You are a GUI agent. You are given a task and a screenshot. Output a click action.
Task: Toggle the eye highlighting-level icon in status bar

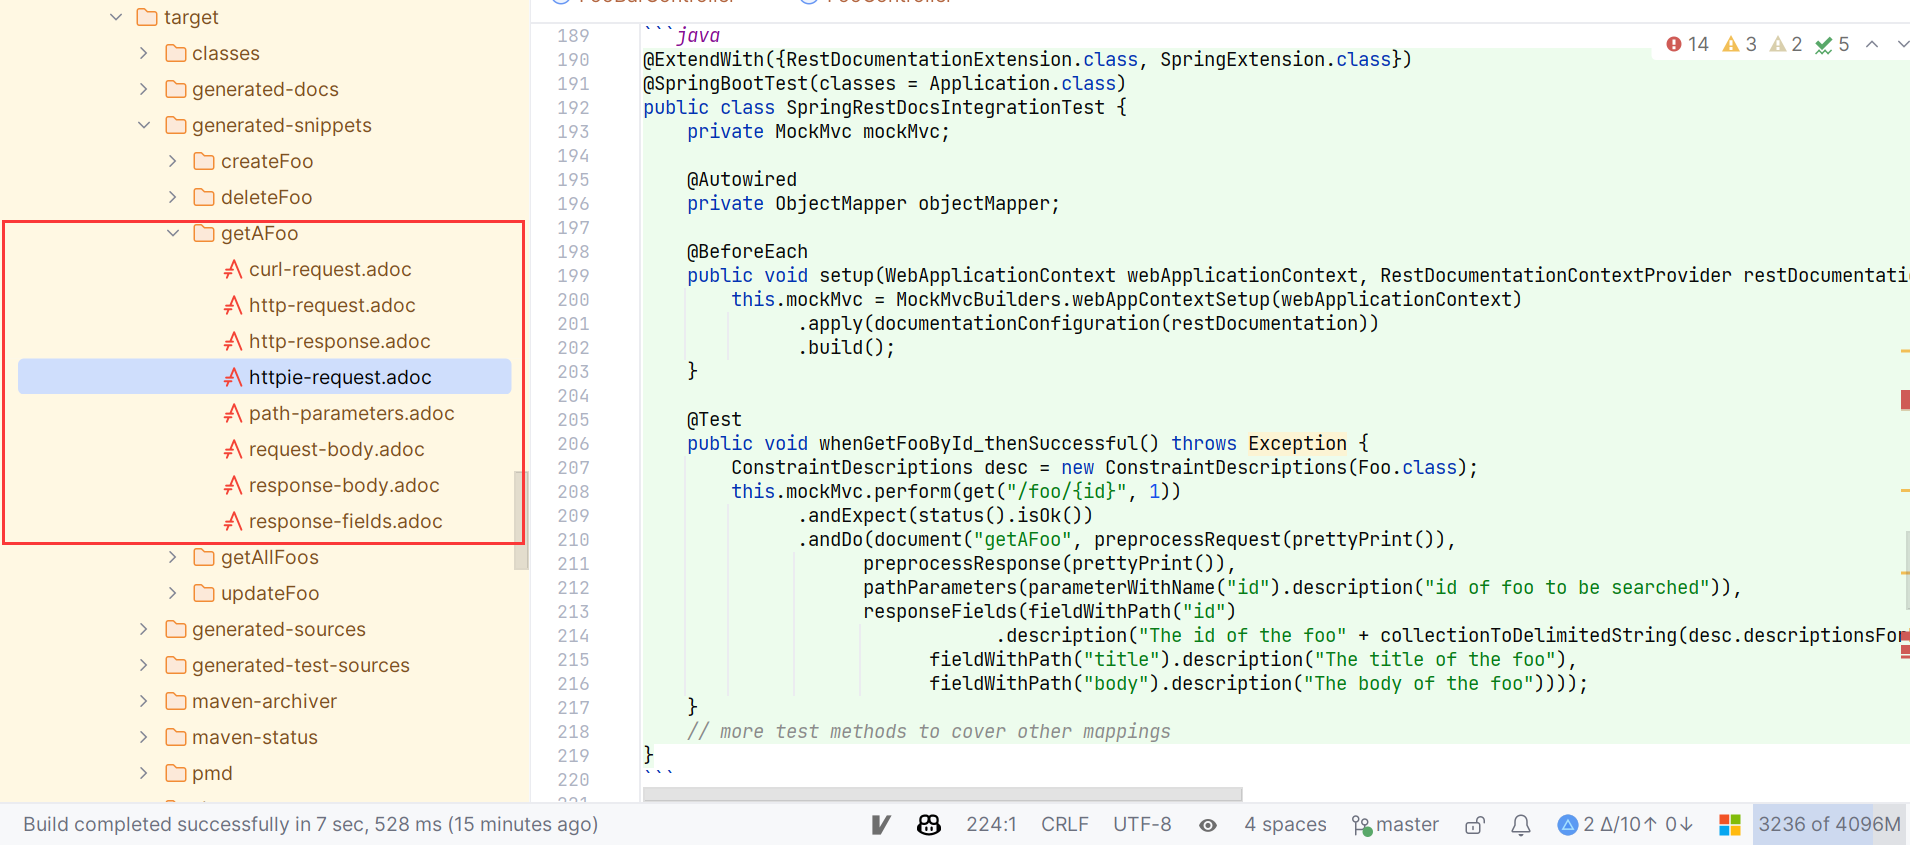[x=1208, y=825]
